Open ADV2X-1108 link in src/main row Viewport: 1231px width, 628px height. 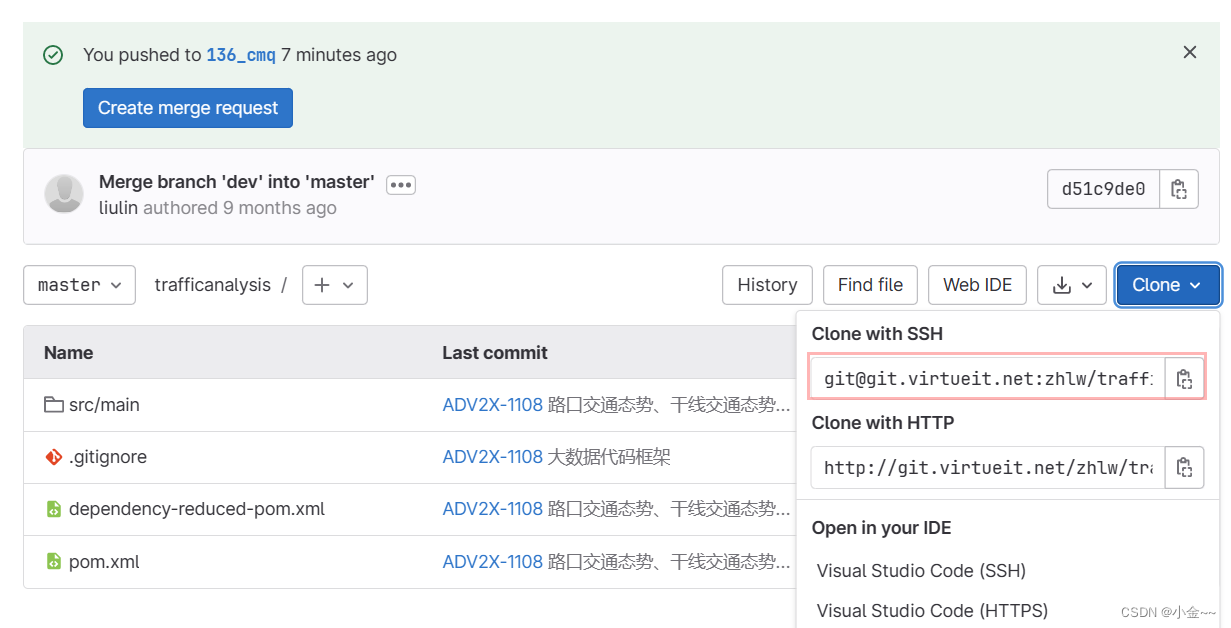coord(493,405)
